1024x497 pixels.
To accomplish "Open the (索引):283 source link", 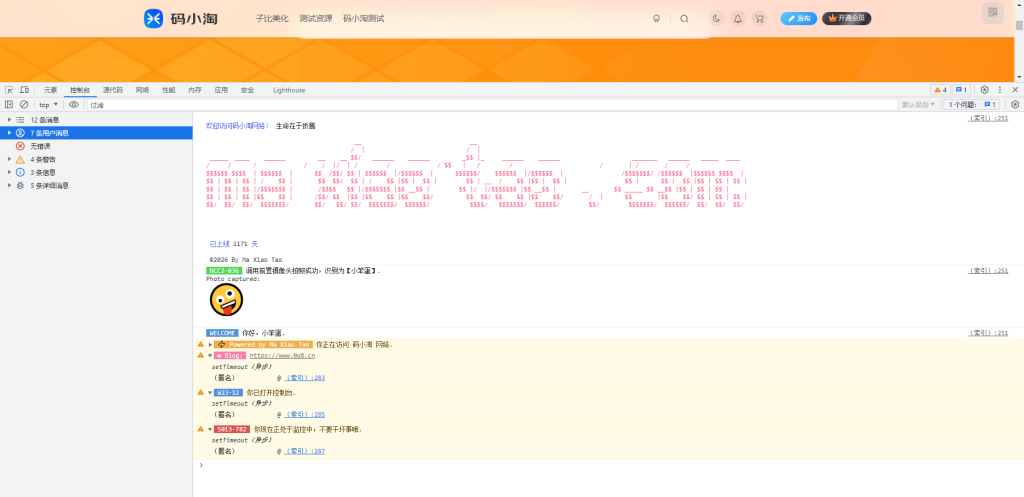I will (305, 378).
